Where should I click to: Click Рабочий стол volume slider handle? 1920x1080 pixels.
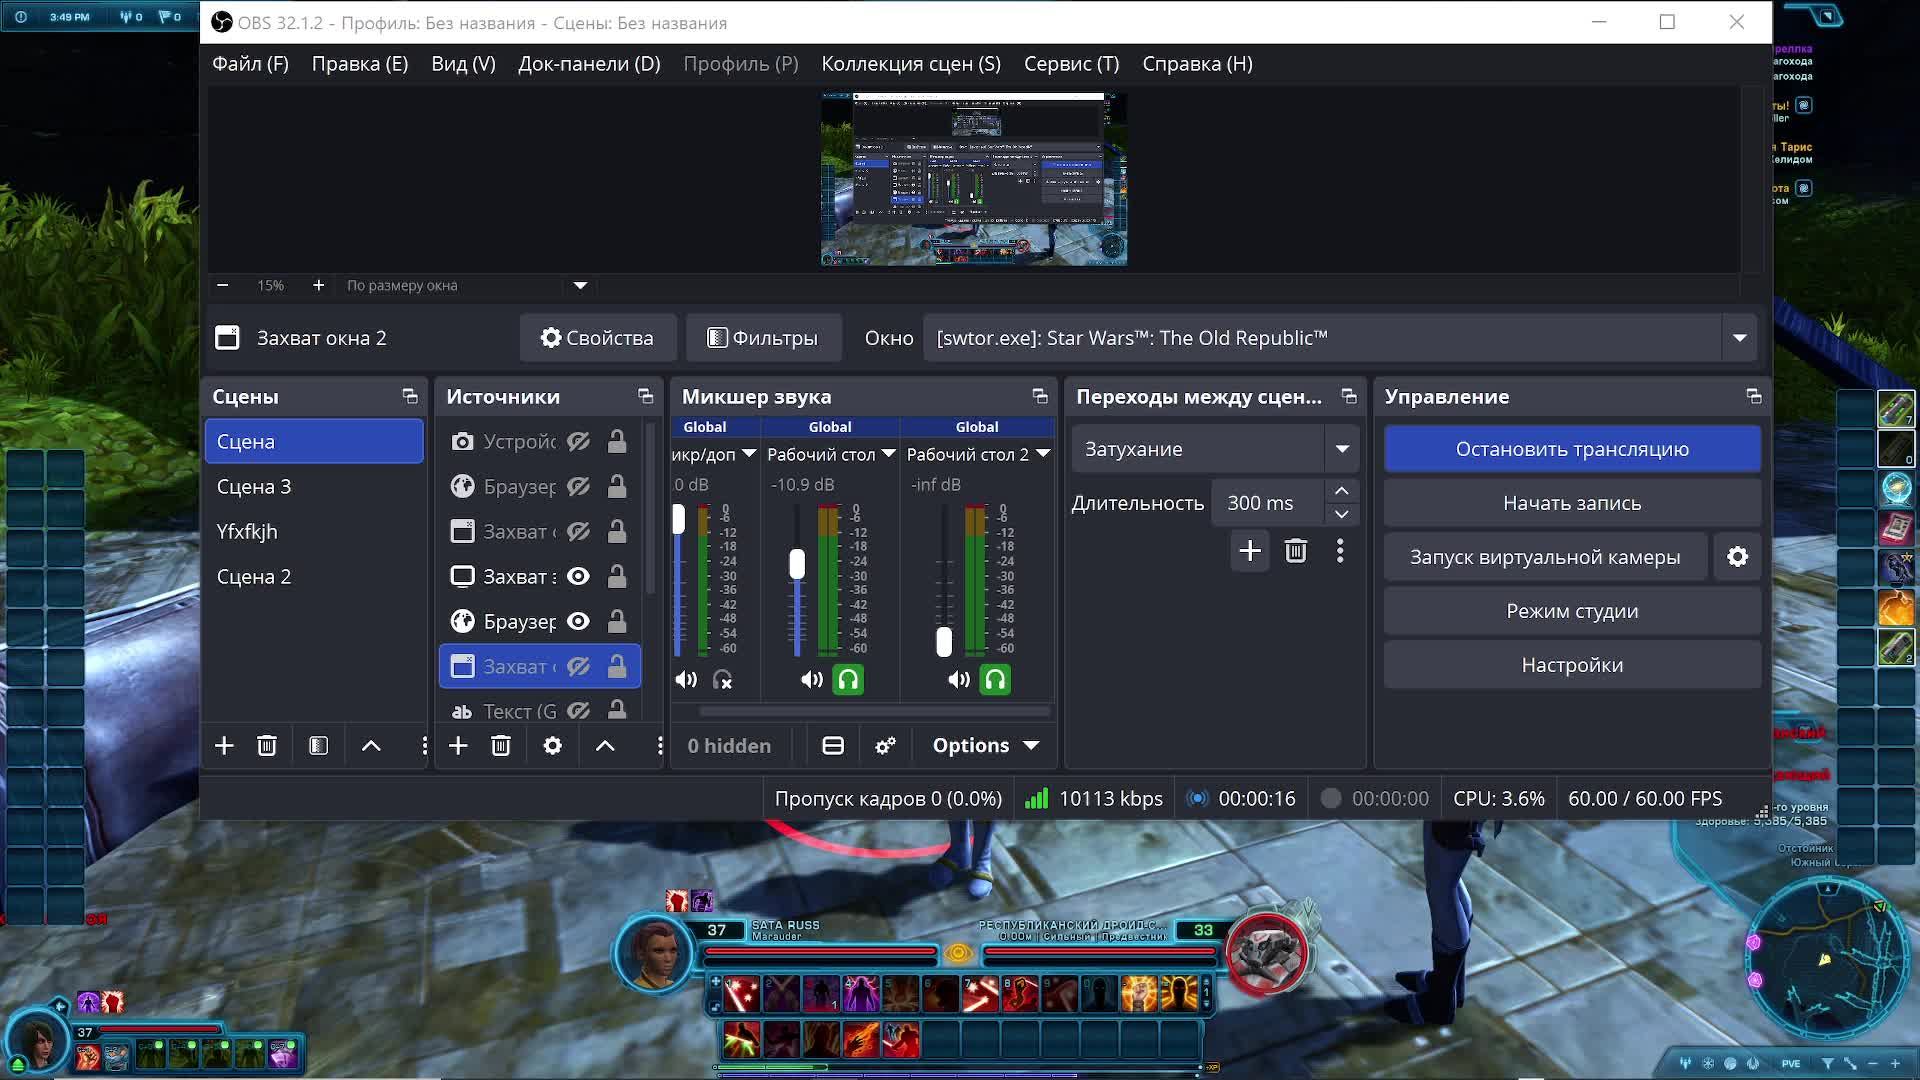pos(797,564)
